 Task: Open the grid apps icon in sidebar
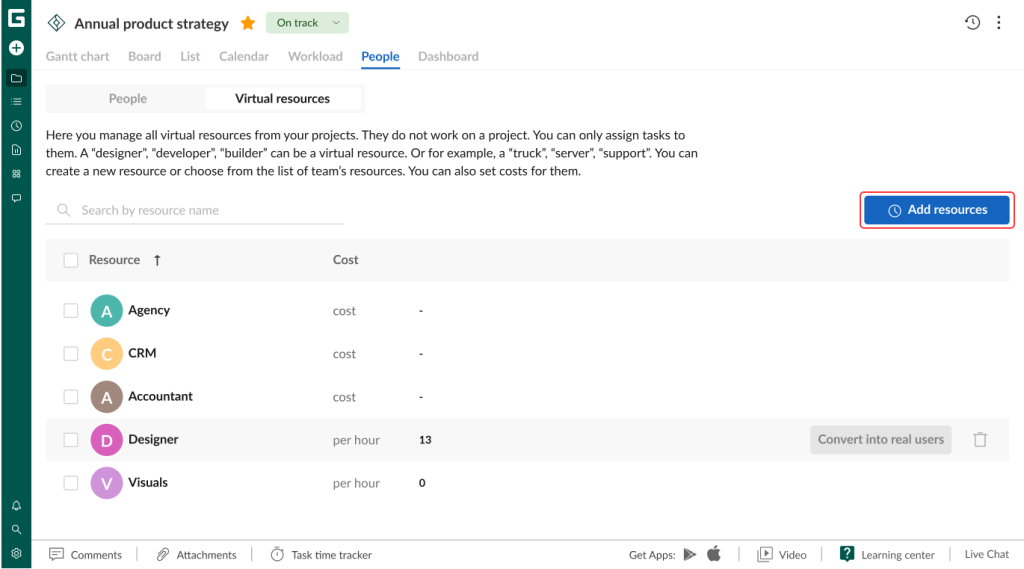pyautogui.click(x=16, y=174)
